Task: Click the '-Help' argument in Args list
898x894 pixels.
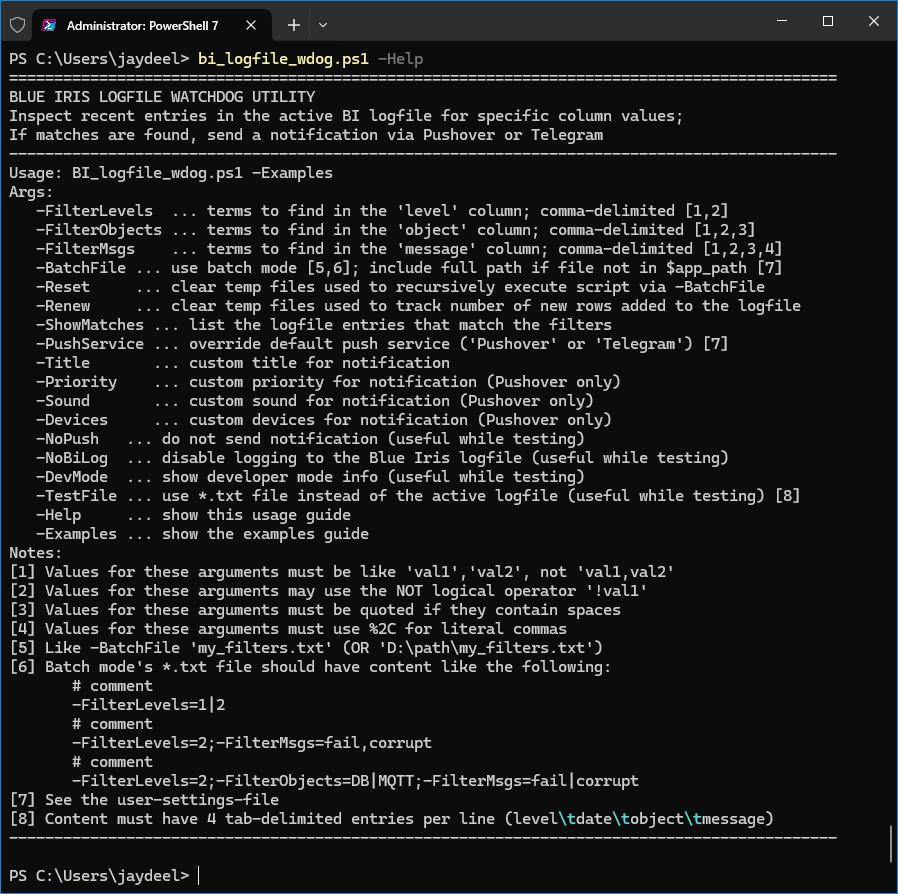Action: [x=58, y=515]
